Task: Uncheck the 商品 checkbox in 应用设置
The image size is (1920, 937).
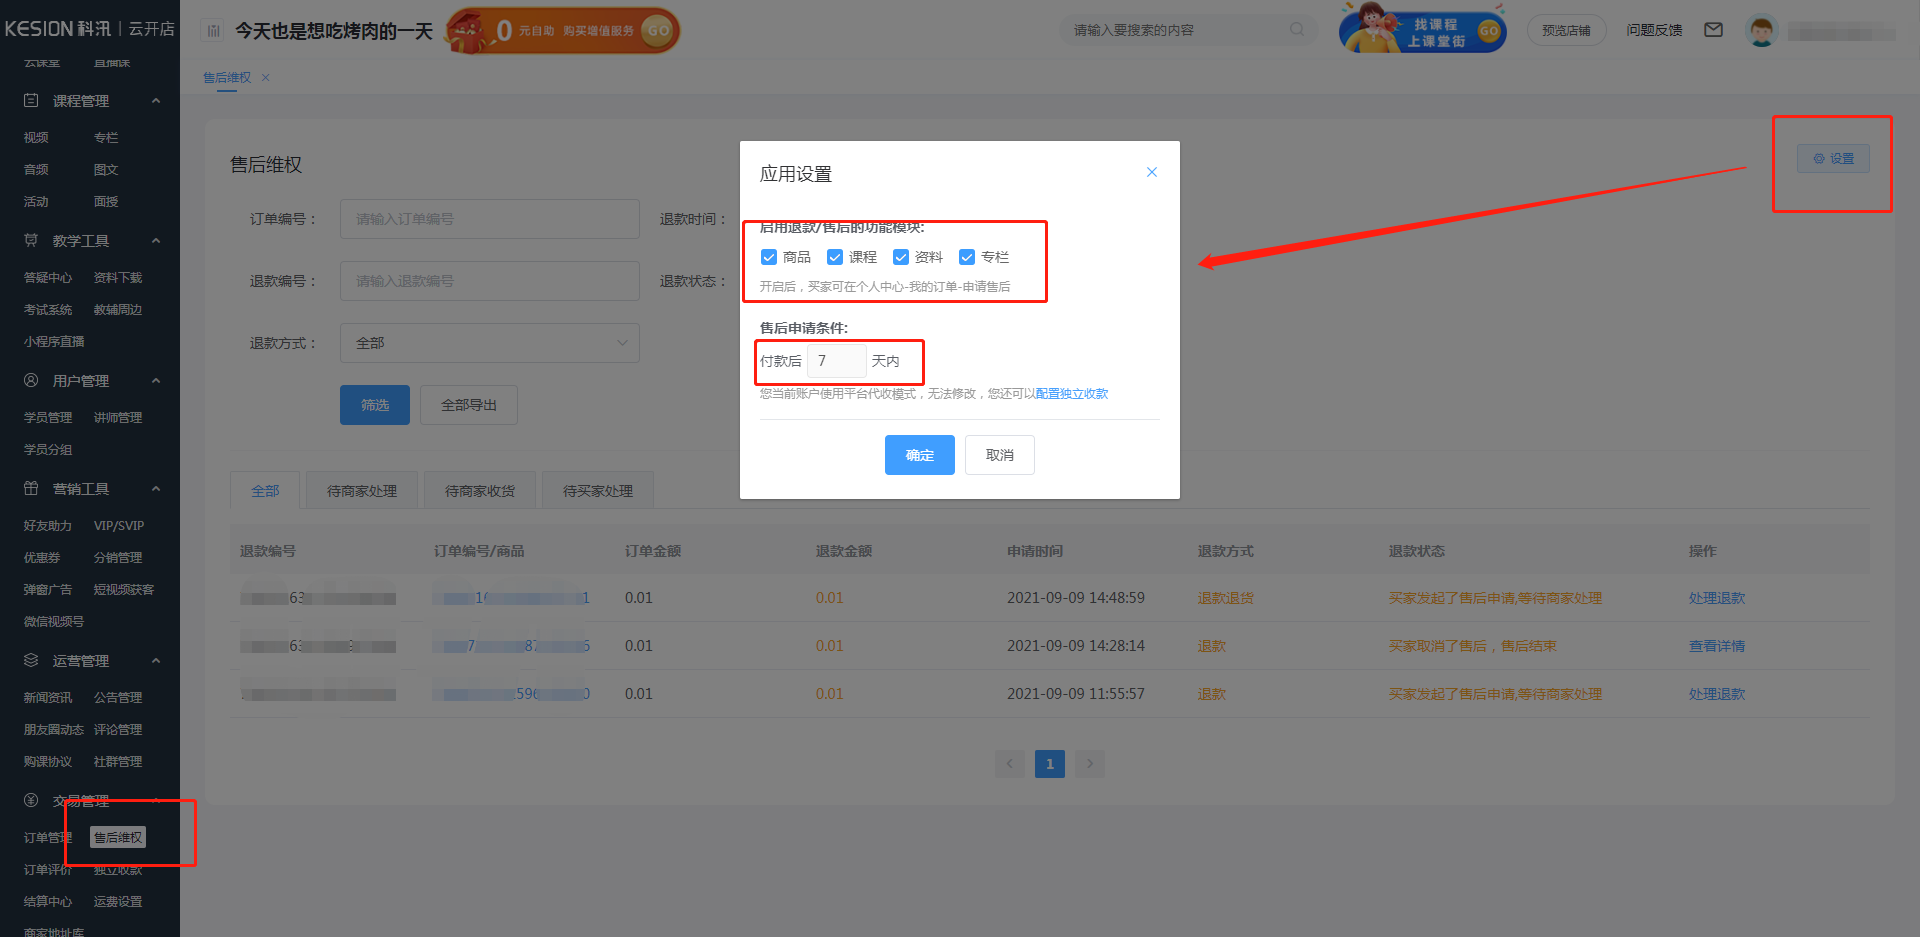Action: (x=769, y=257)
